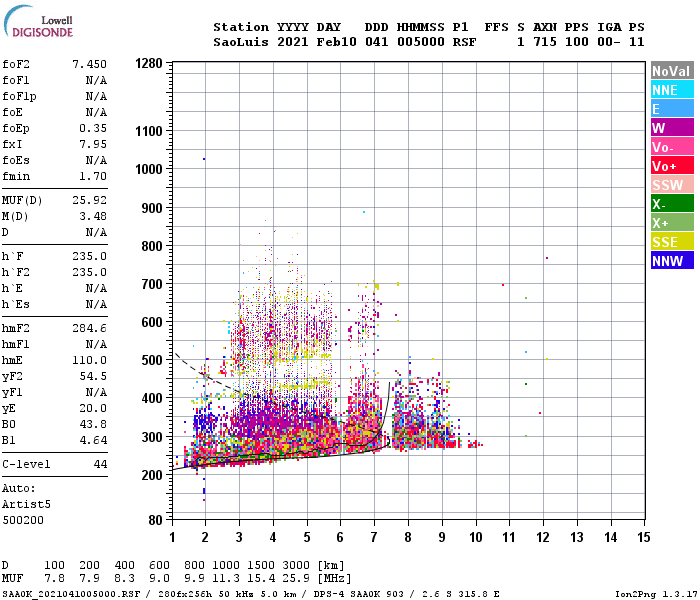Screen dimensions: 700x600
Task: Click the fxI value 7.95
Action: click(x=93, y=145)
